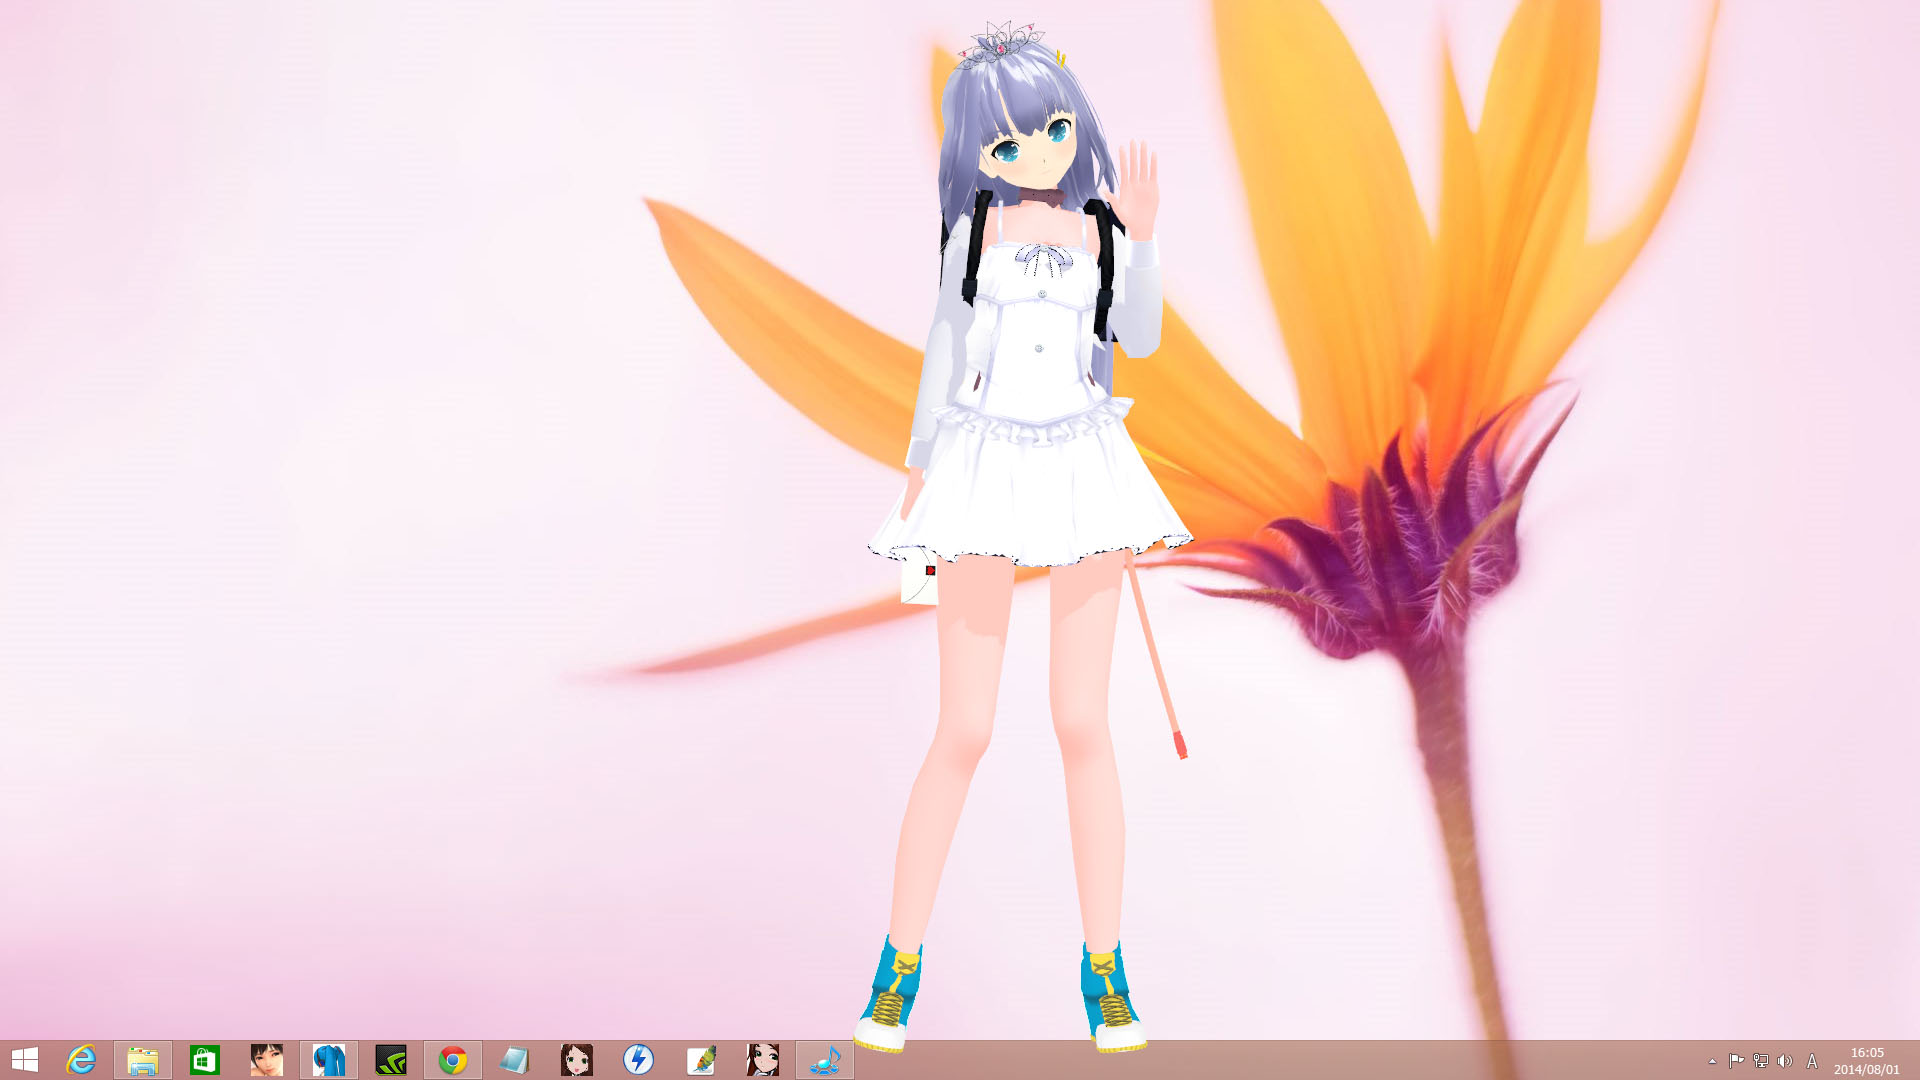Open the blue twin-tail Miku taskbar app

click(329, 1060)
